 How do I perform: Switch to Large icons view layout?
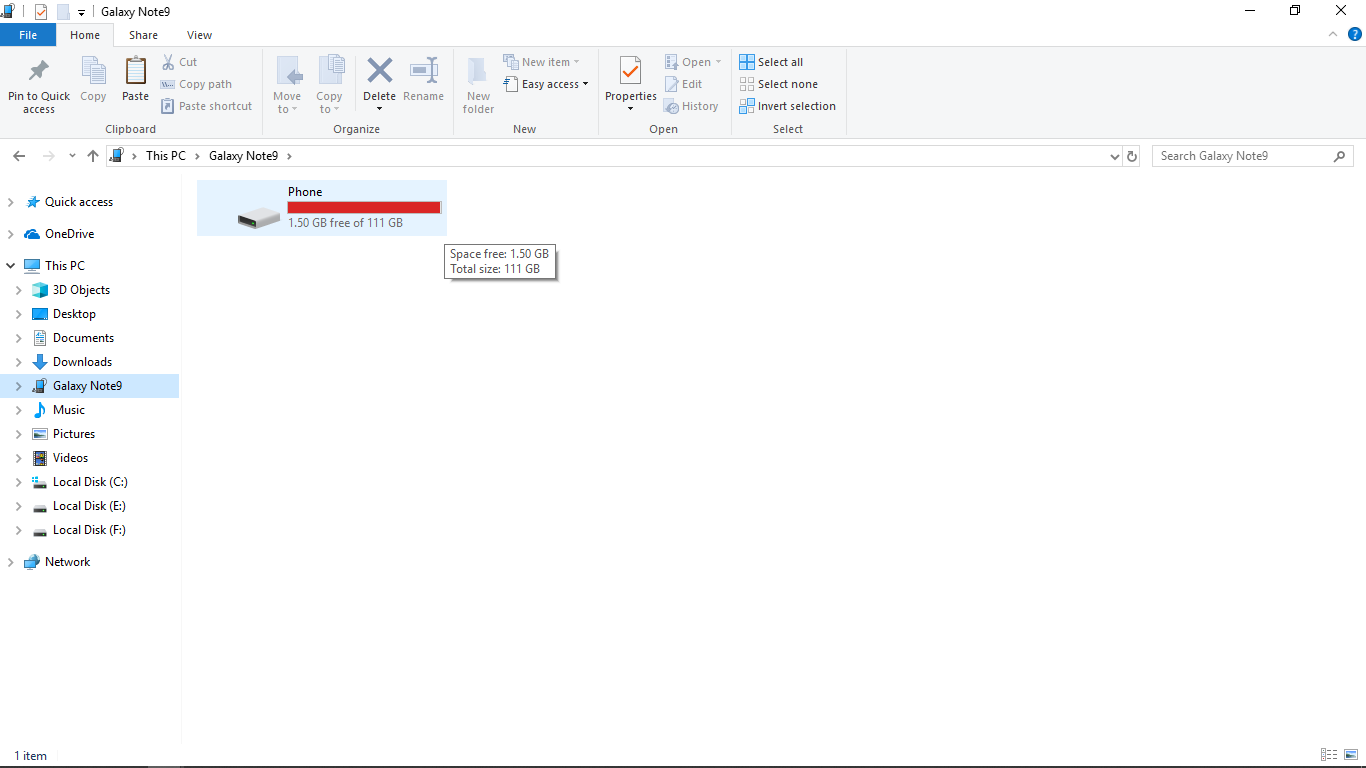coord(1351,755)
